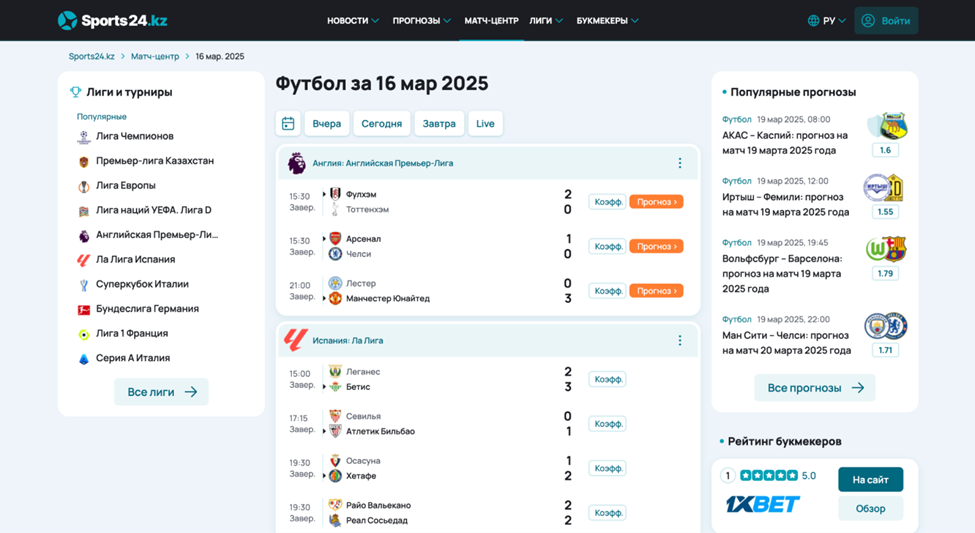The width and height of the screenshot is (975, 533).
Task: Click the Manchester United crest
Action: pyautogui.click(x=335, y=299)
